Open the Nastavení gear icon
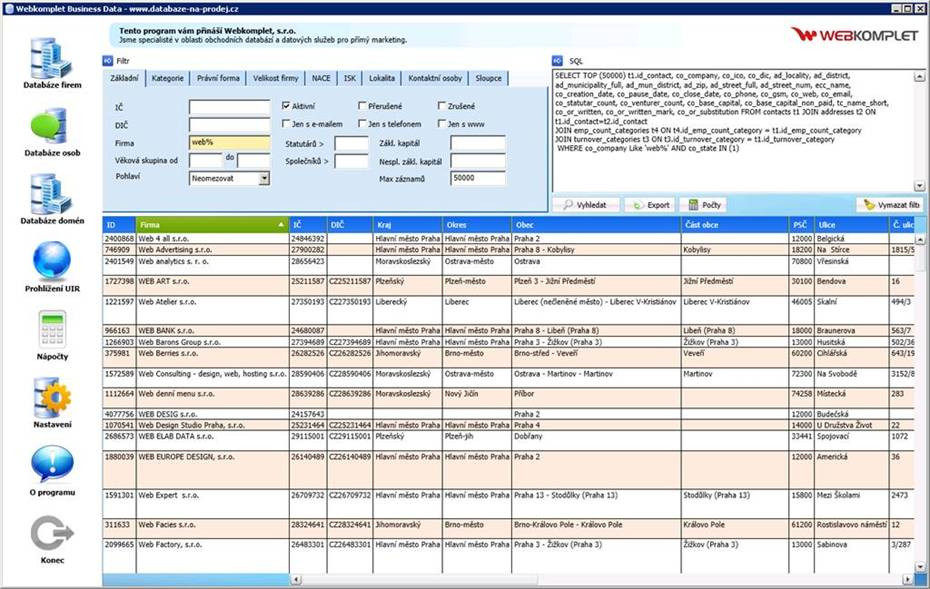Image resolution: width=930 pixels, height=589 pixels. (x=52, y=397)
